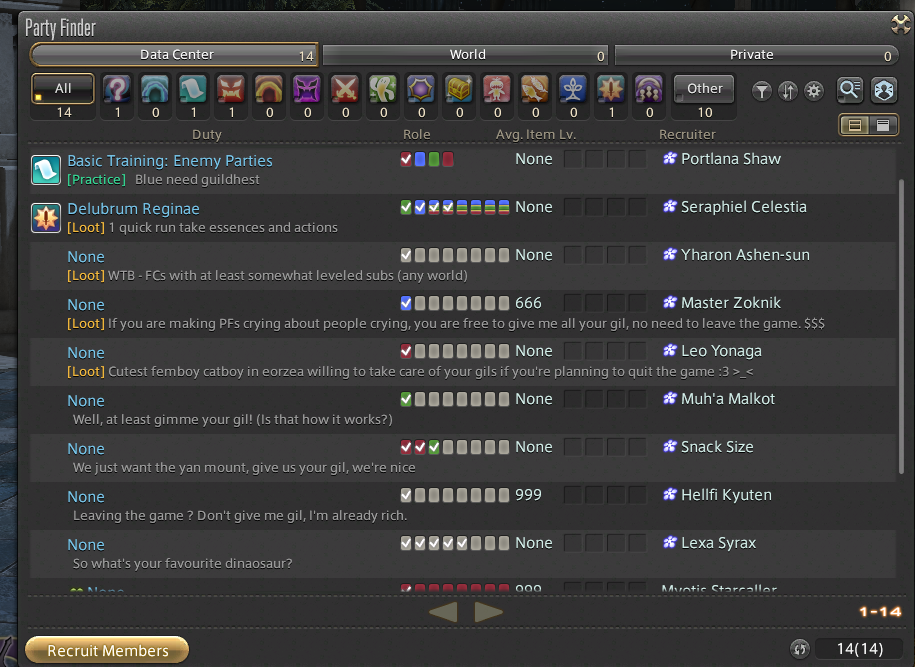The image size is (915, 667).
Task: Click the 14(14) listing count field
Action: [859, 648]
